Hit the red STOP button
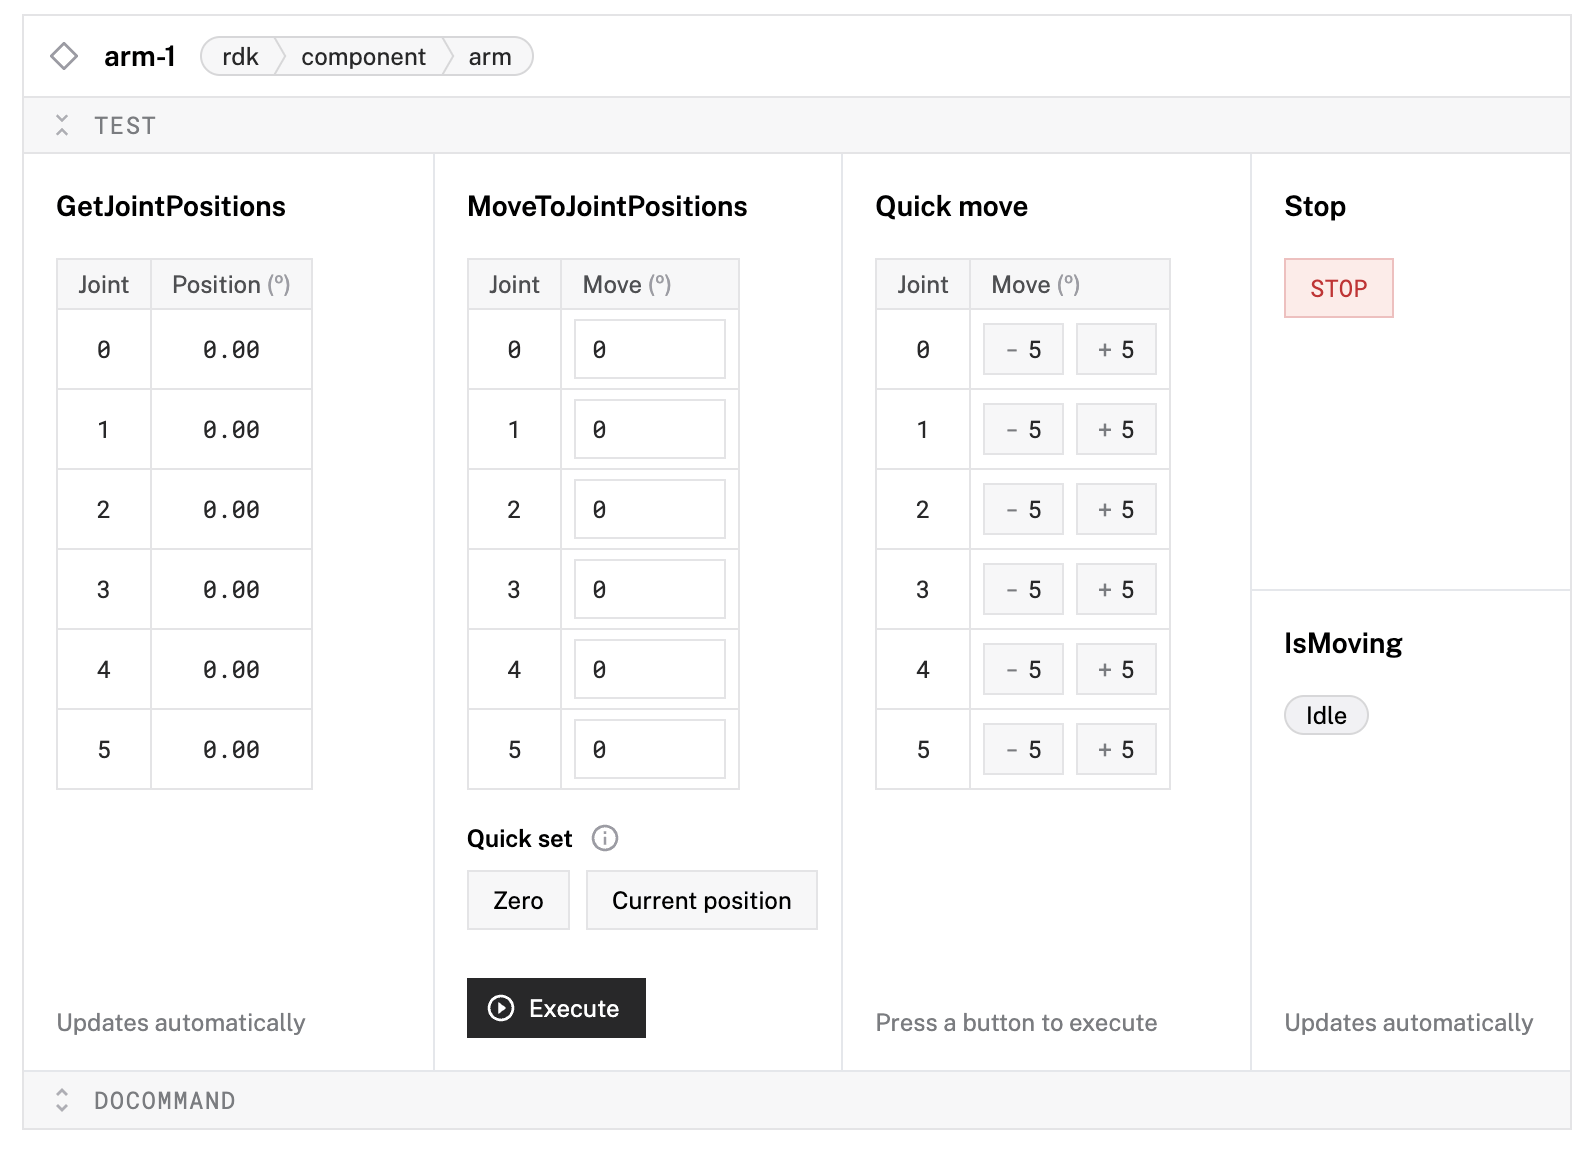This screenshot has height=1152, width=1590. click(1338, 288)
